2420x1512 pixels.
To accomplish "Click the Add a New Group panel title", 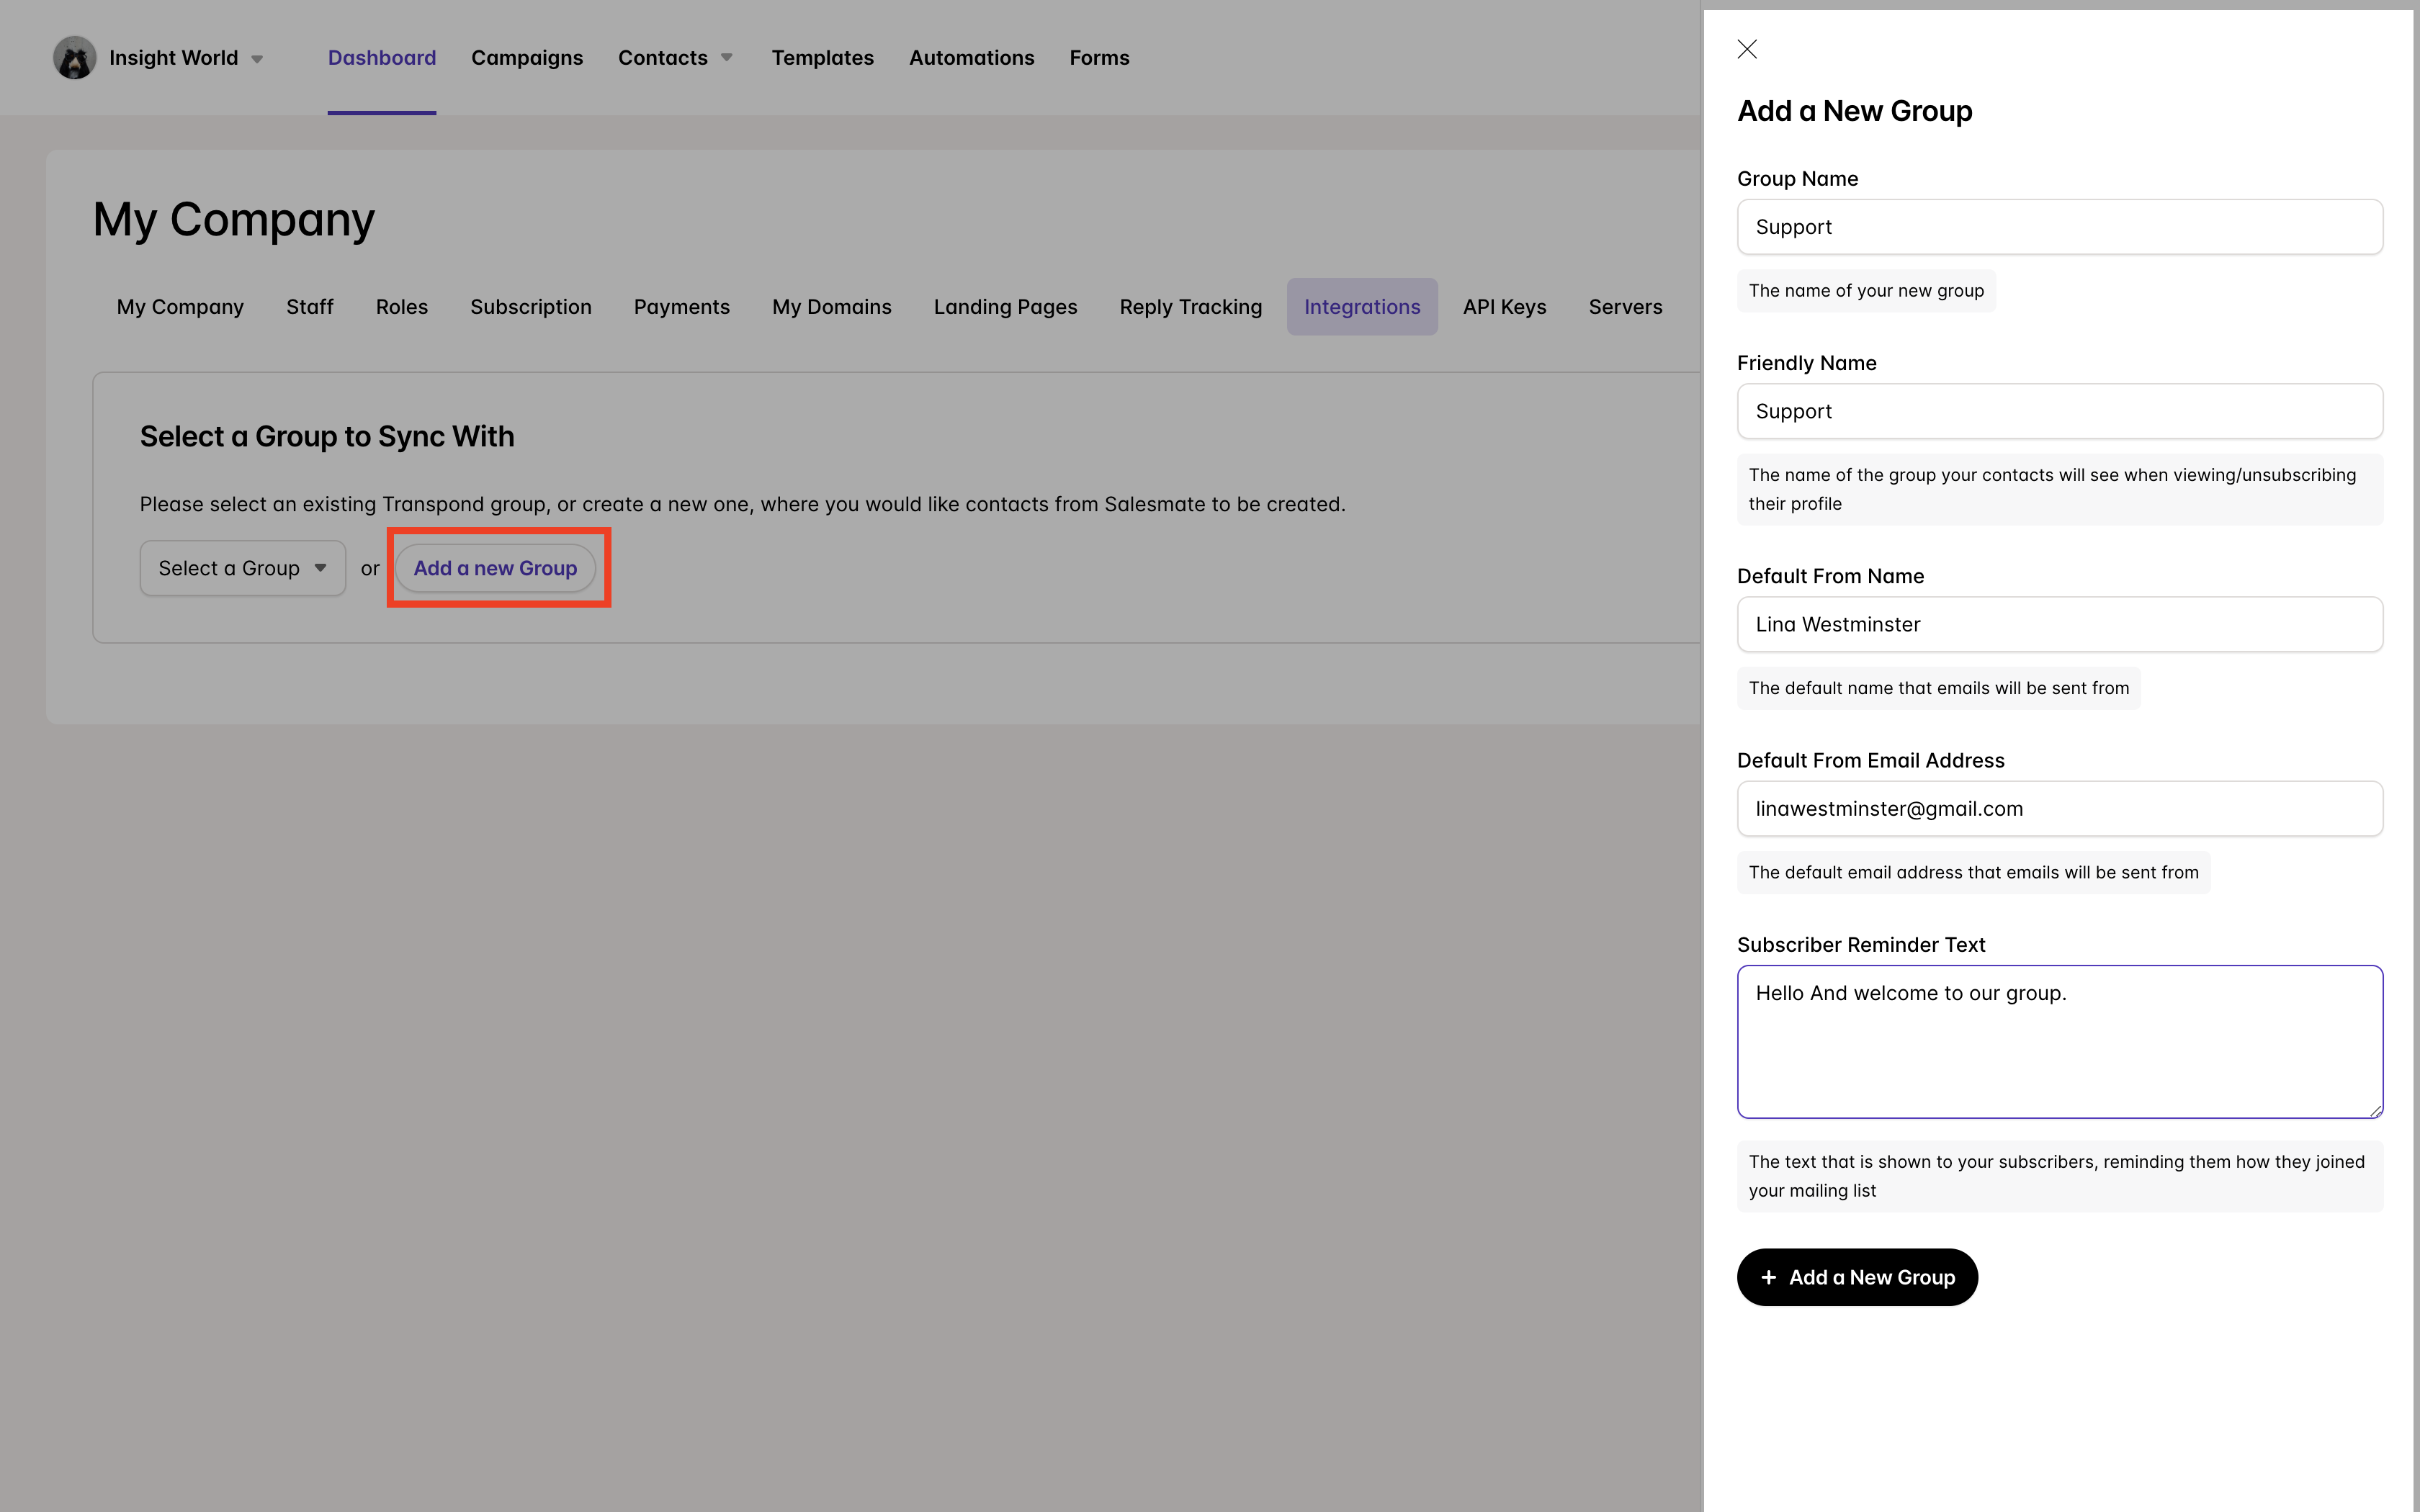I will coord(1855,111).
